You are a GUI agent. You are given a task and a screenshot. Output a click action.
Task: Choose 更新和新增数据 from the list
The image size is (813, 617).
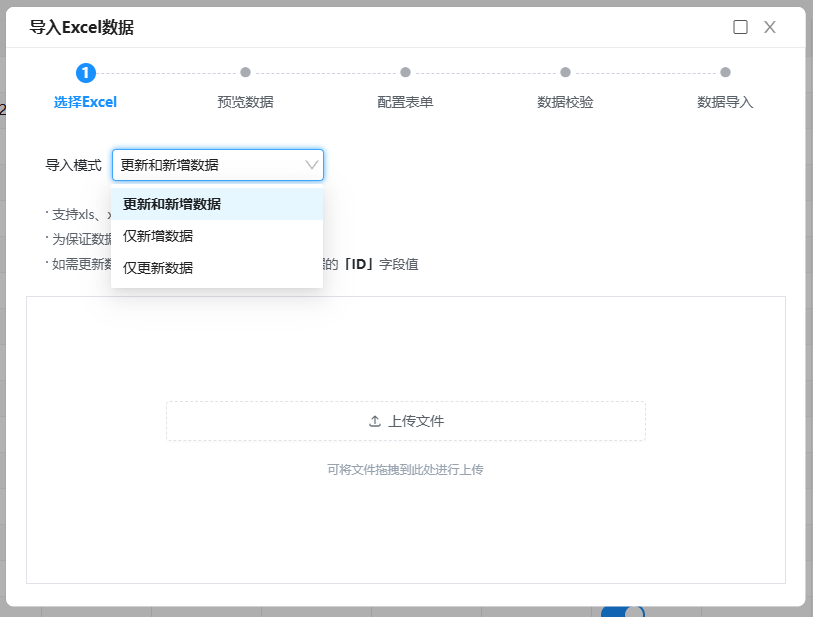click(217, 204)
